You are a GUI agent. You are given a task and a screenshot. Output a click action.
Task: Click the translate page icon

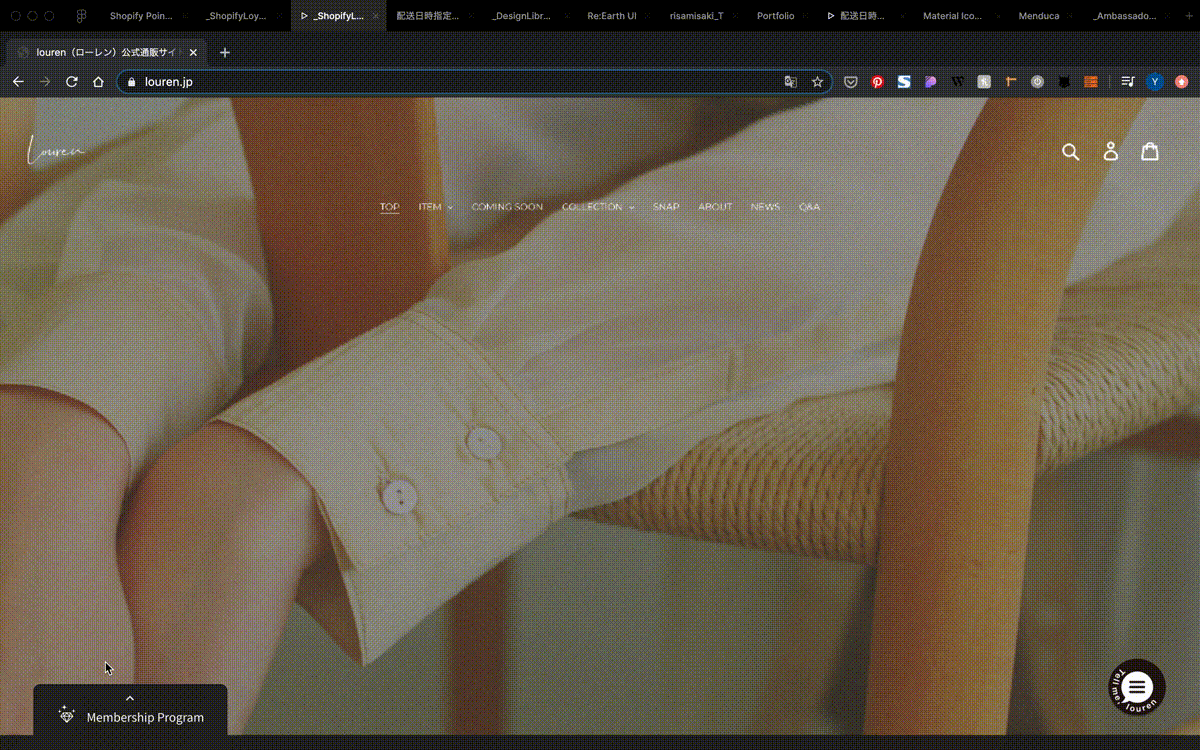tap(791, 82)
